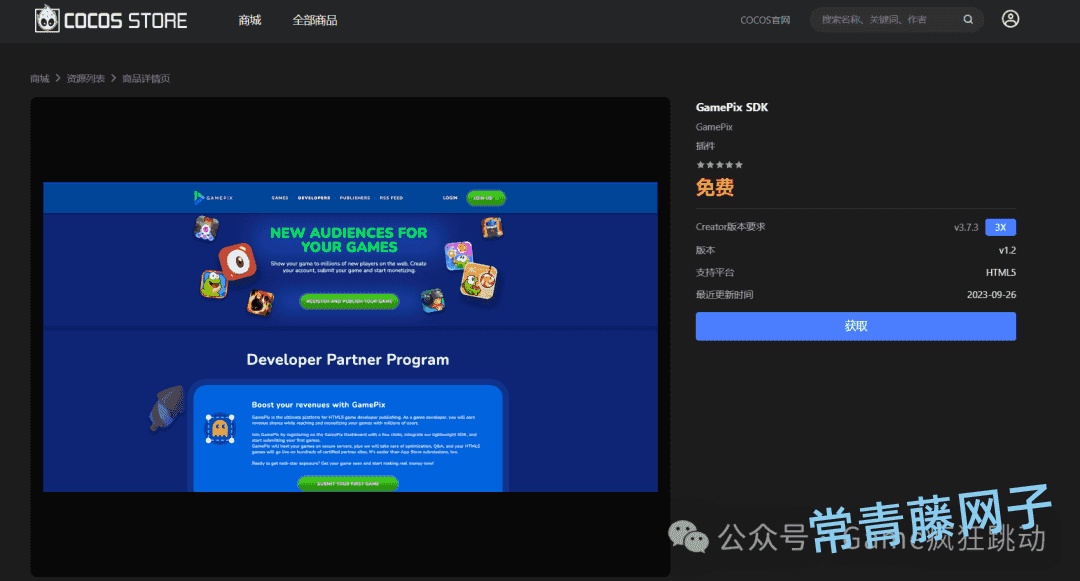
Task: Visit the COCOS官网 link
Action: tap(765, 20)
